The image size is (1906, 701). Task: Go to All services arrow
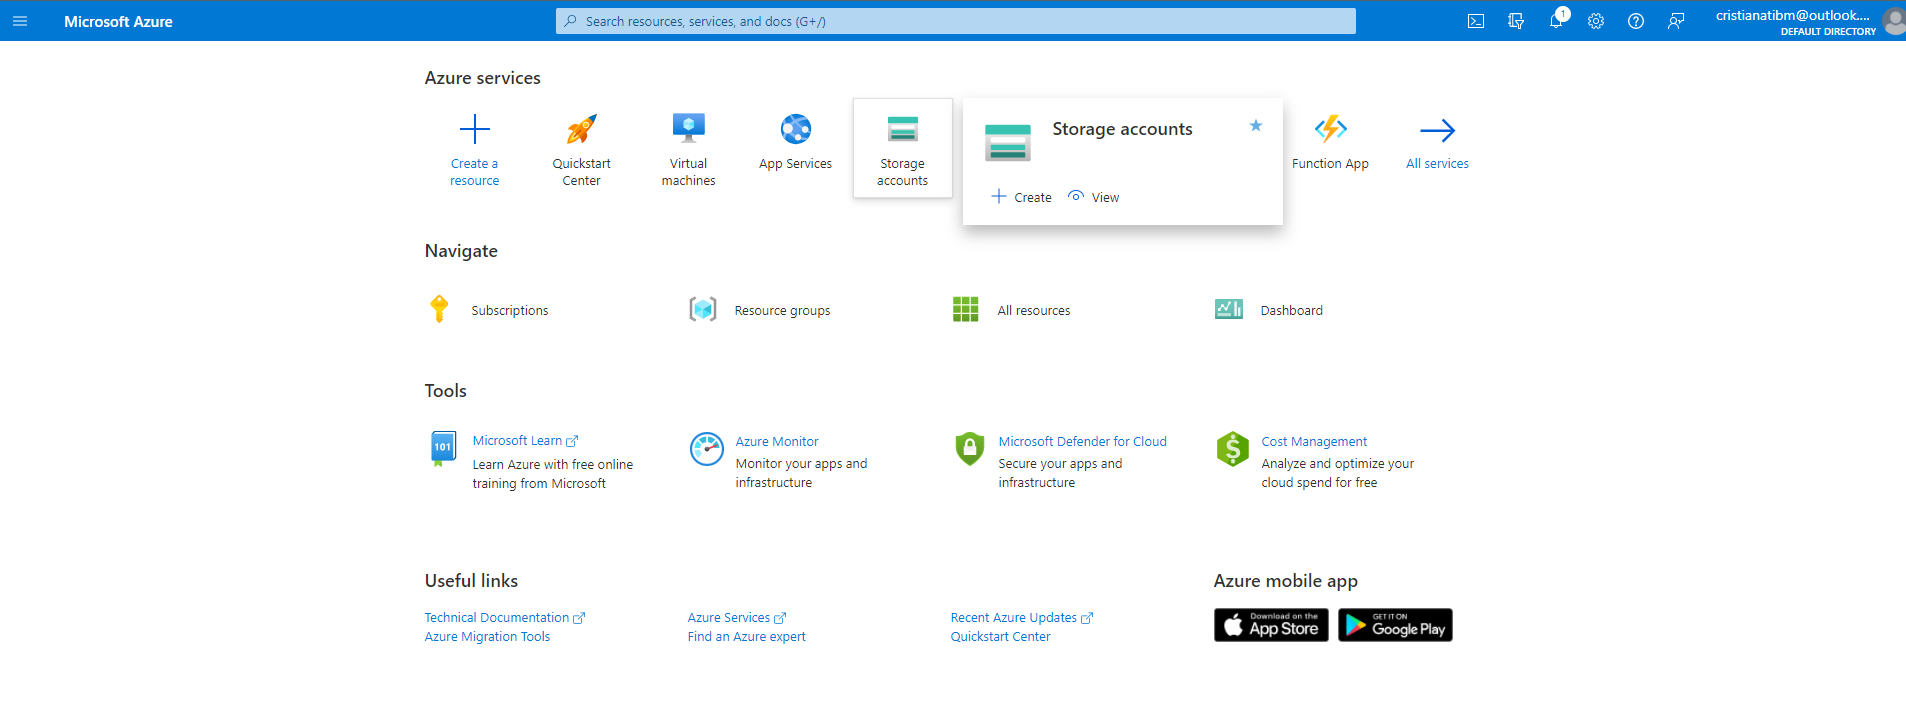coord(1437,130)
